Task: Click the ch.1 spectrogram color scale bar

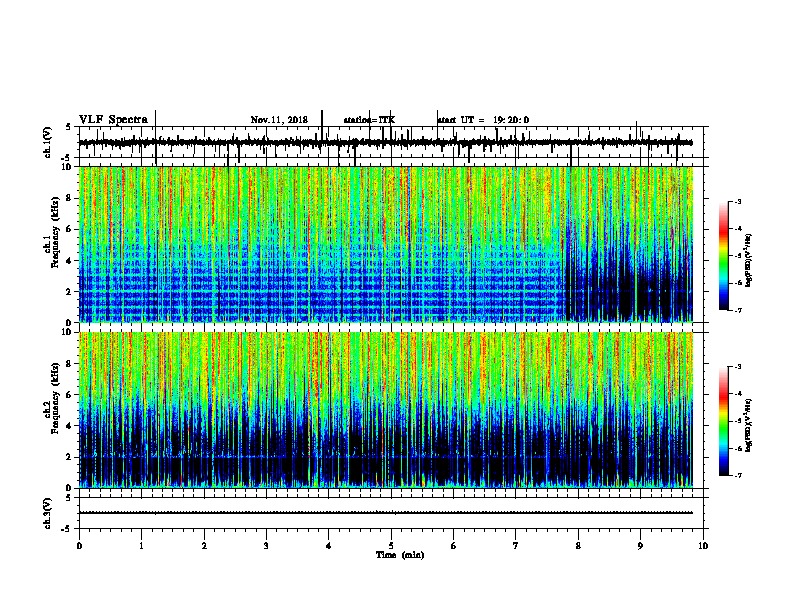Action: click(x=723, y=256)
